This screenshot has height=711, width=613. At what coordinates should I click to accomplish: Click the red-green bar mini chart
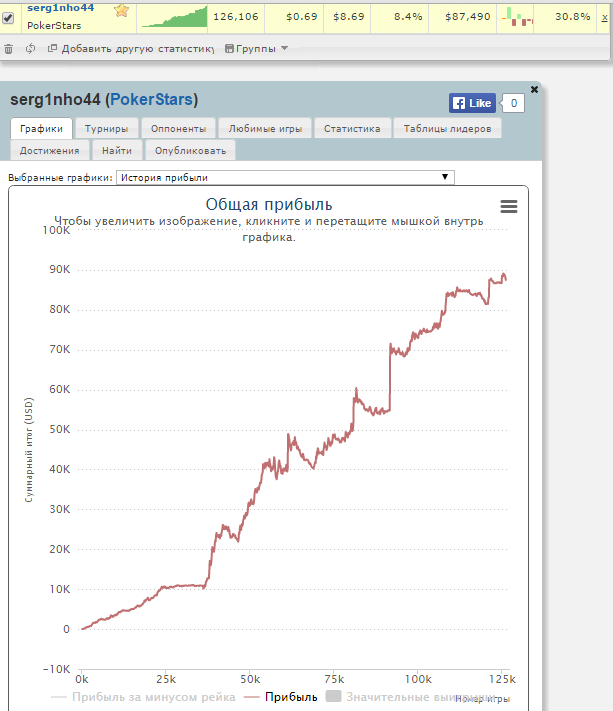[517, 17]
